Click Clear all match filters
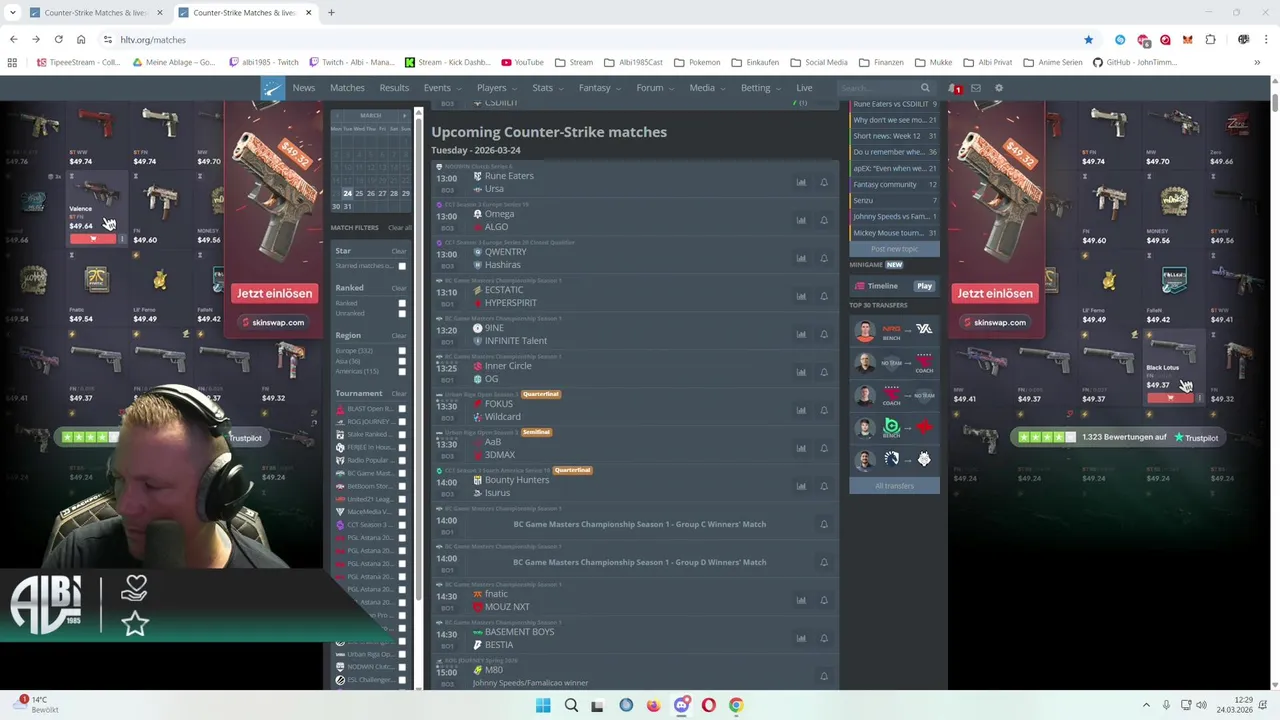Viewport: 1280px width, 720px height. click(400, 228)
